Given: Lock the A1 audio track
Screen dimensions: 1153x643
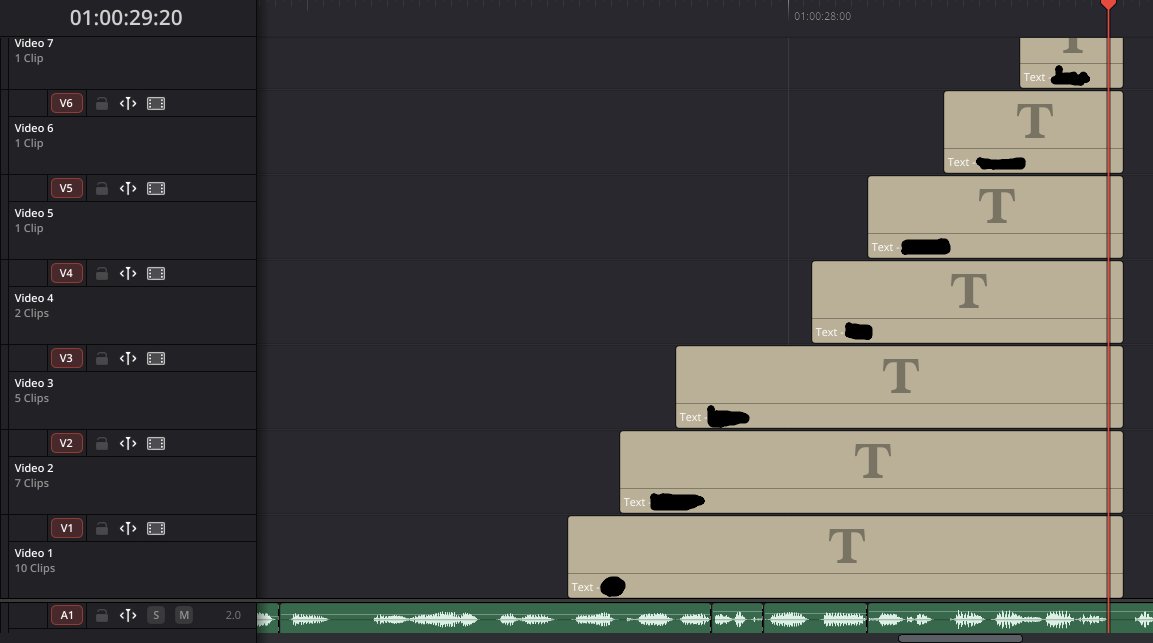Looking at the screenshot, I should tap(102, 615).
